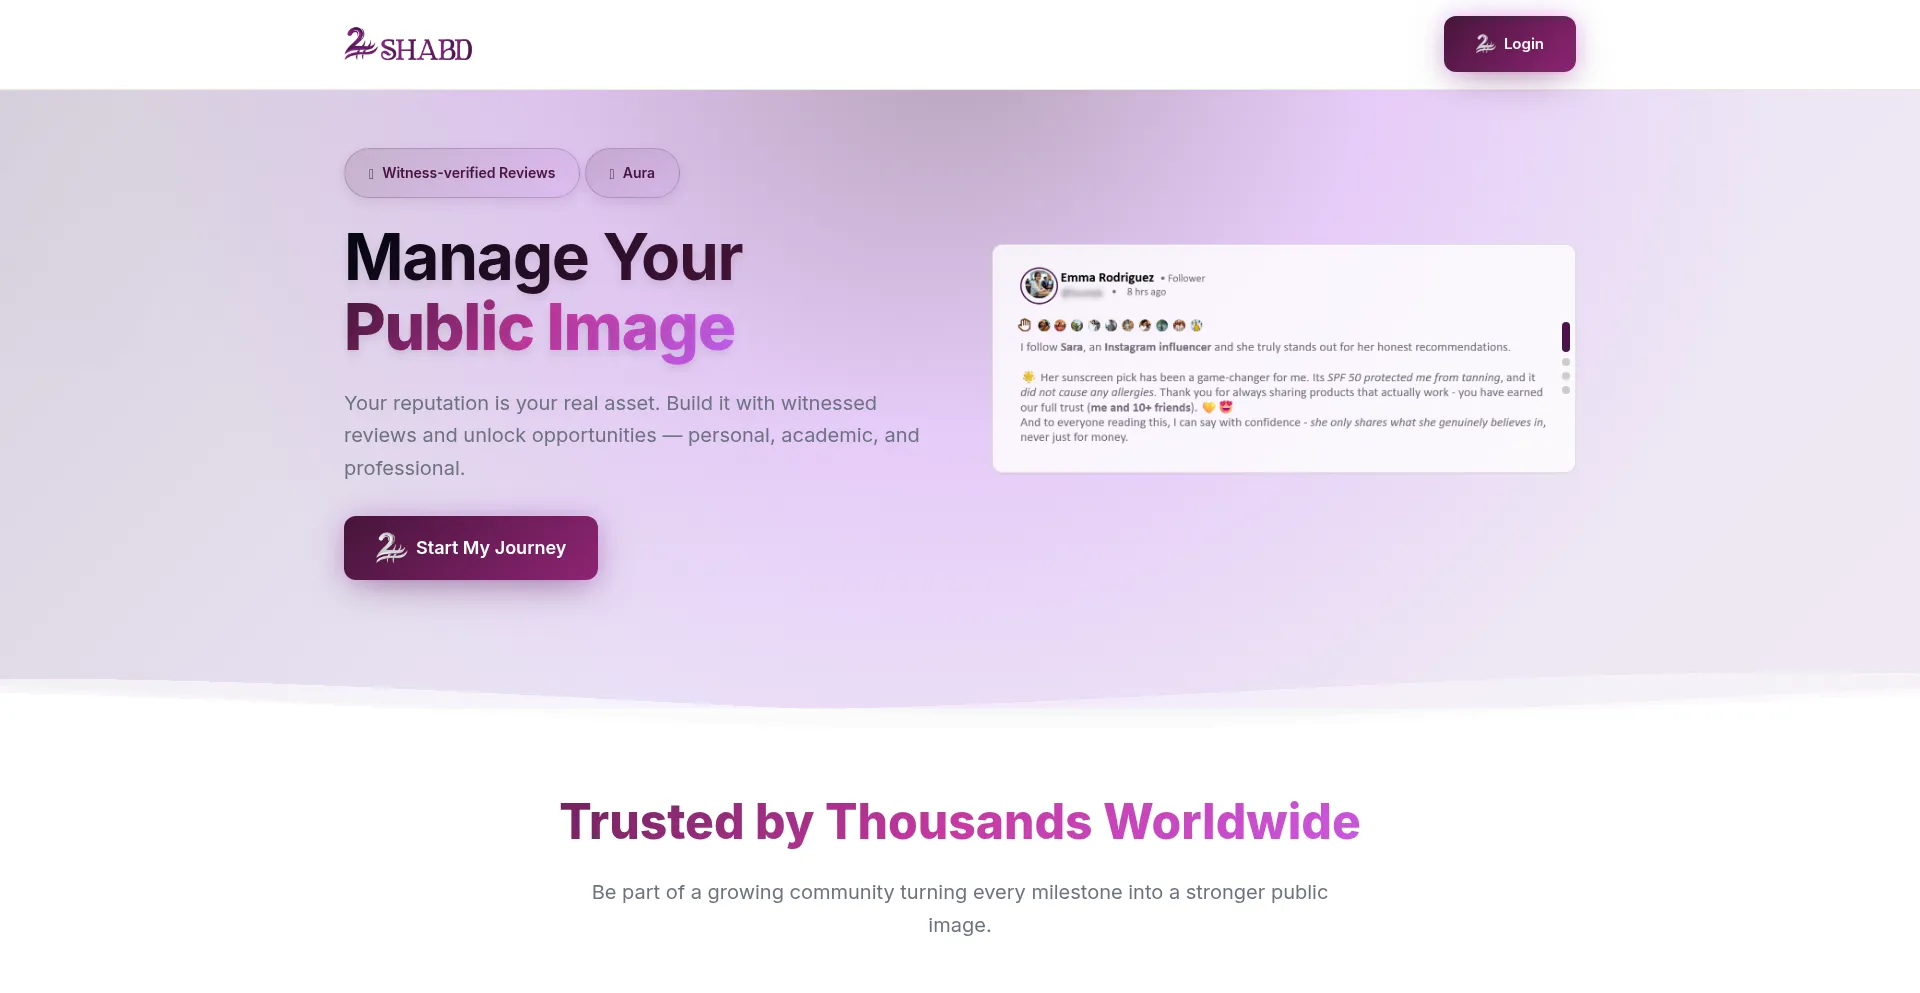The width and height of the screenshot is (1920, 993).
Task: Click the swan icon inside Login button
Action: (x=1485, y=44)
